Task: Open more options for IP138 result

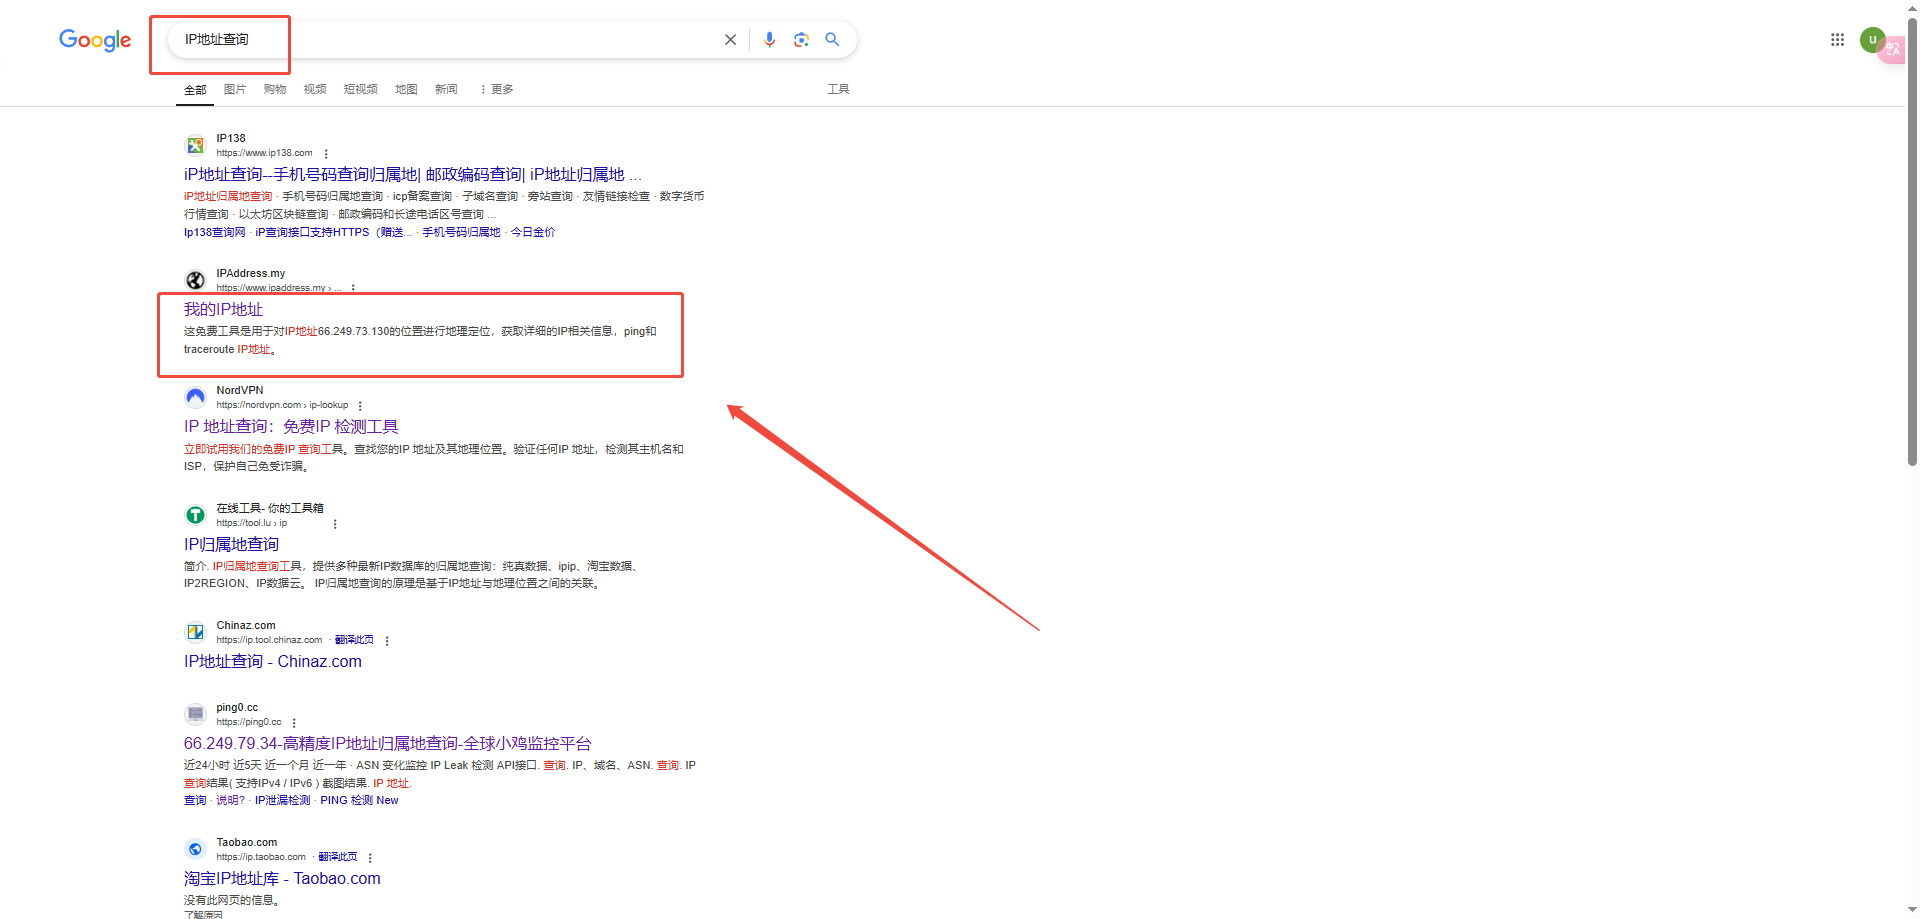Action: pos(326,154)
